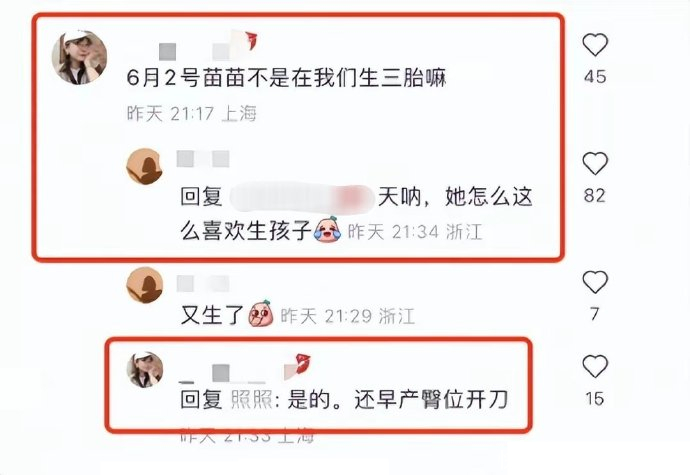Screen dimensions: 690x475
Task: Select the reply text 是的。还早产臀位开刀
Action: pyautogui.click(x=398, y=400)
